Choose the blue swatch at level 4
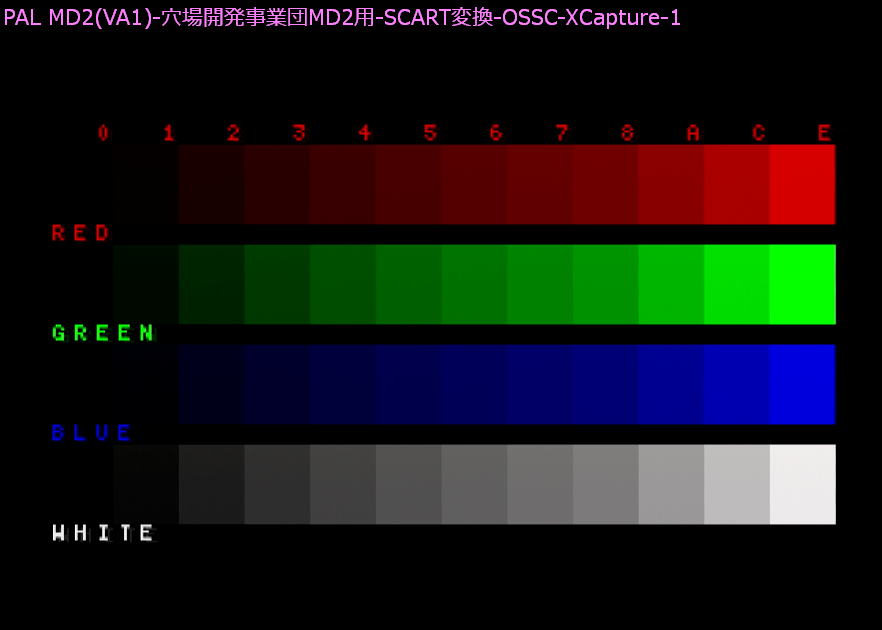 click(343, 384)
